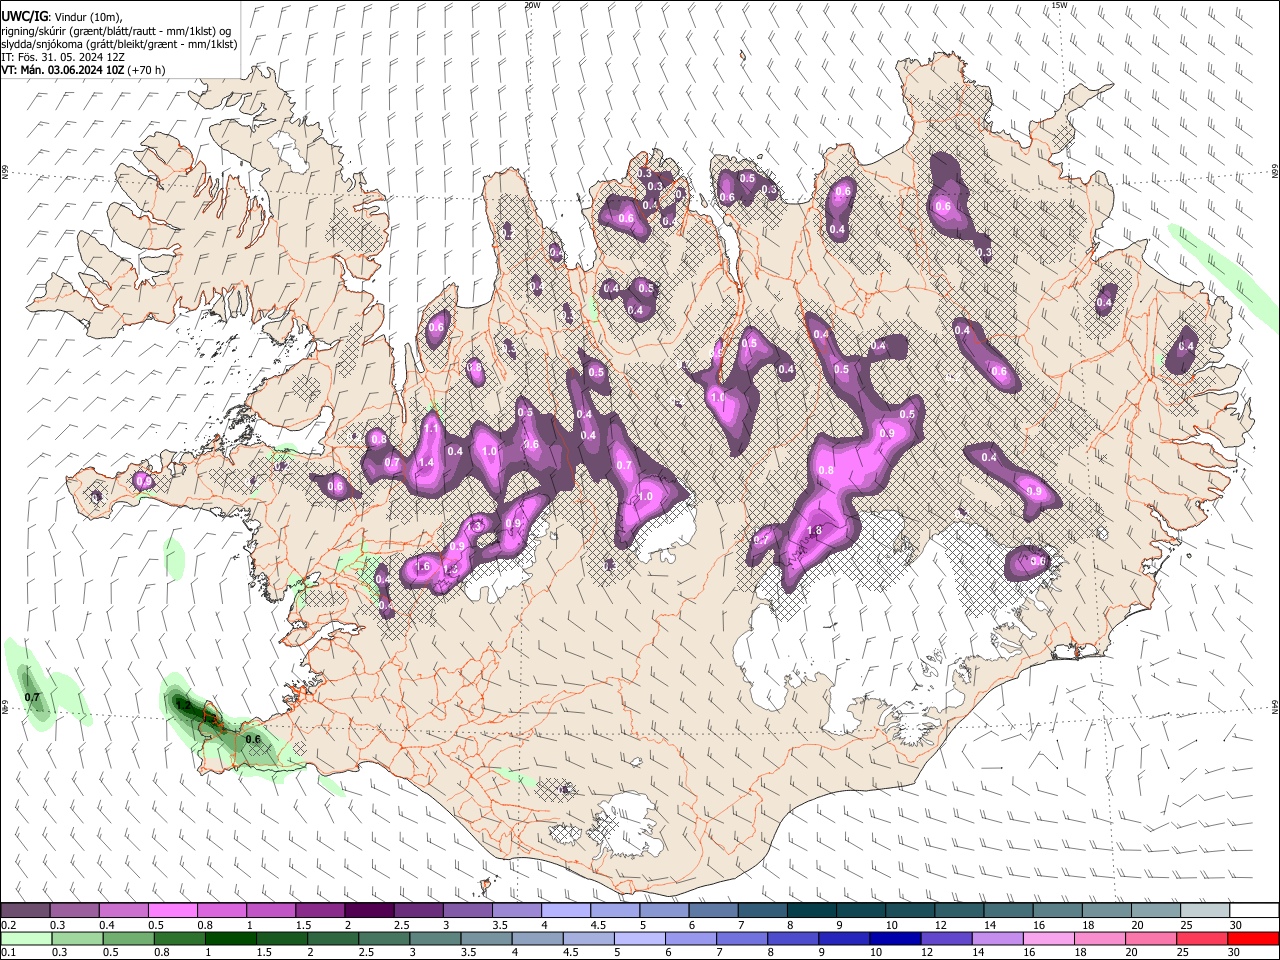The image size is (1280, 960).
Task: Click the '1.4' snowfall value
Action: coord(426,462)
